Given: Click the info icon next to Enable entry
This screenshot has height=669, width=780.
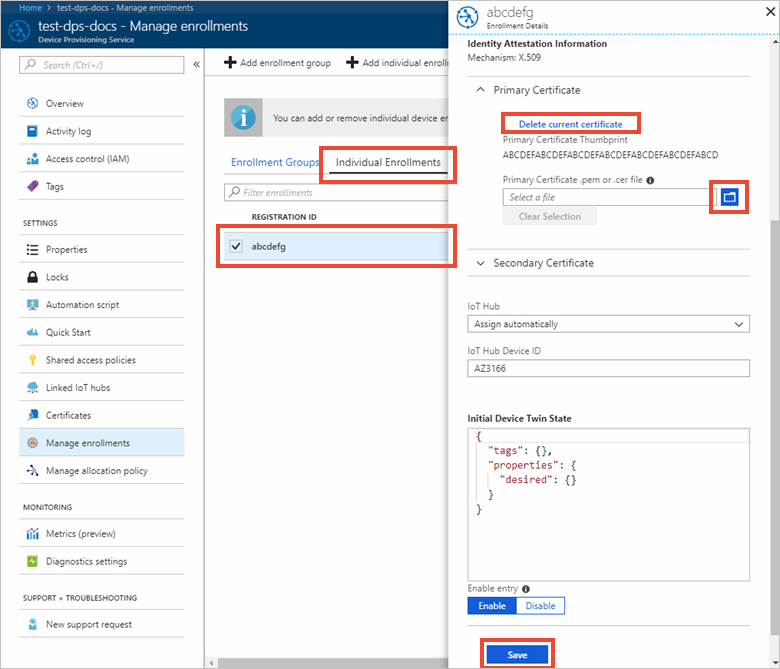Looking at the screenshot, I should (526, 589).
